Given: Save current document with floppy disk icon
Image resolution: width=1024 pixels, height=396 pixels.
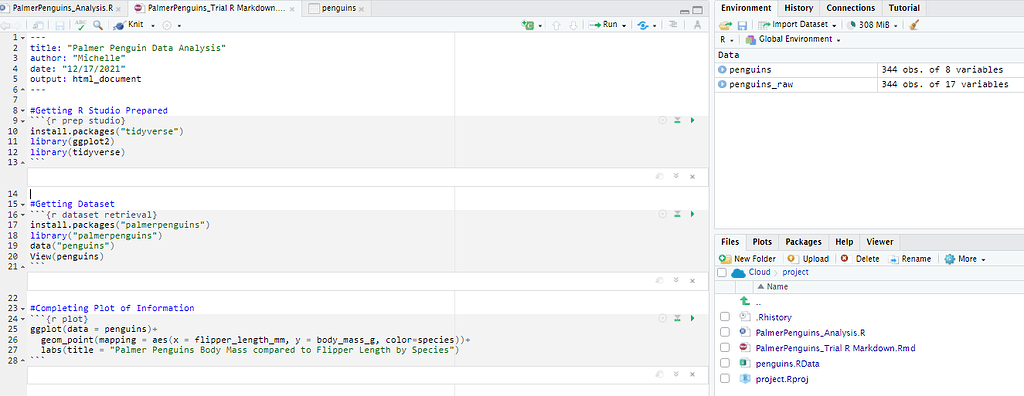Looking at the screenshot, I should pos(60,25).
